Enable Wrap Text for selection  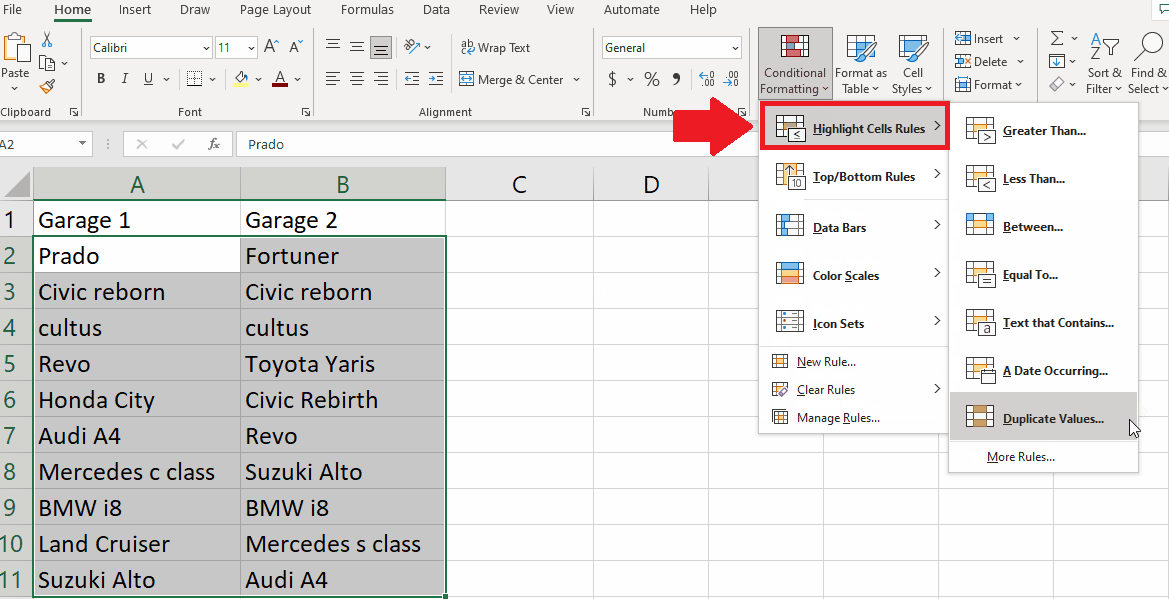coord(495,47)
